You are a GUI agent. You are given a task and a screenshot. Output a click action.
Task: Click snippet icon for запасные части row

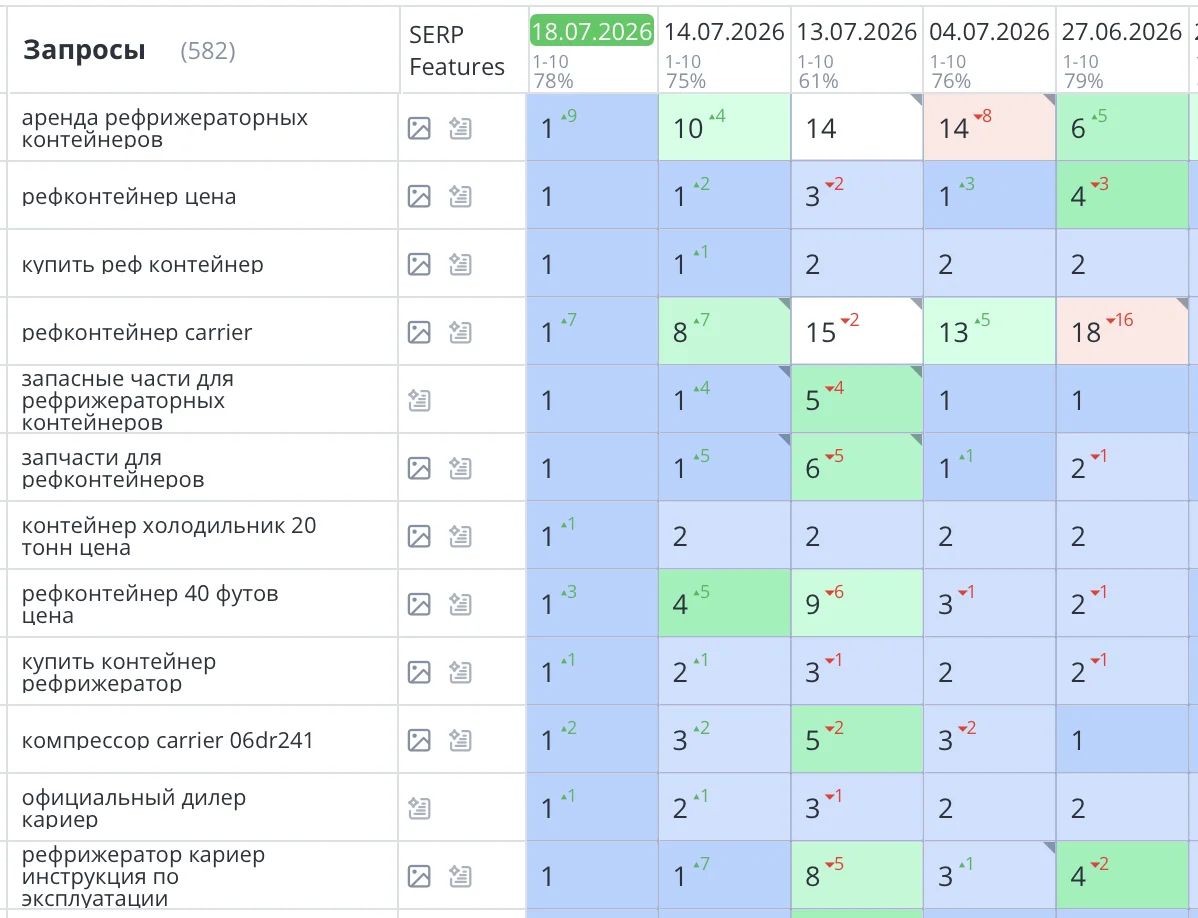[x=419, y=400]
